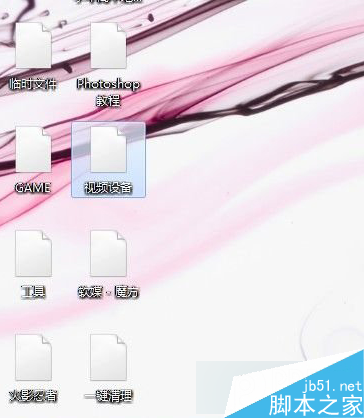The image size is (364, 418).
Task: Click the 临时文件 label text
Action: 33,84
